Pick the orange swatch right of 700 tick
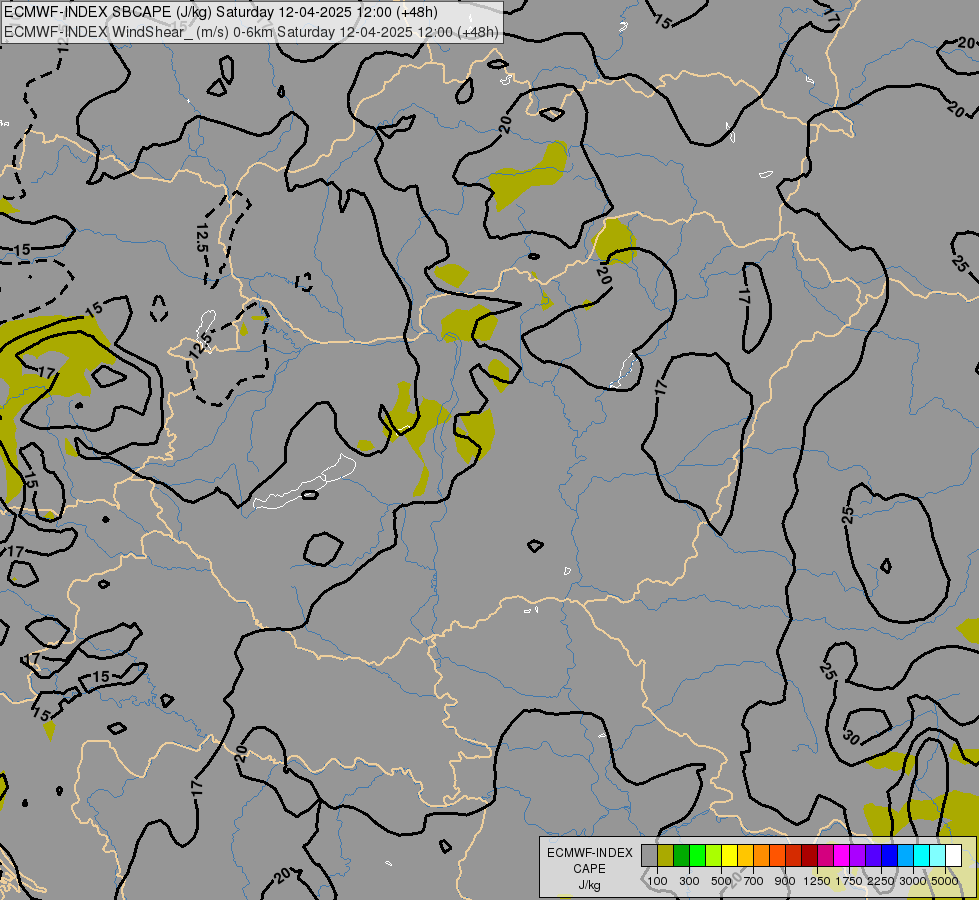The width and height of the screenshot is (979, 900). (x=762, y=856)
